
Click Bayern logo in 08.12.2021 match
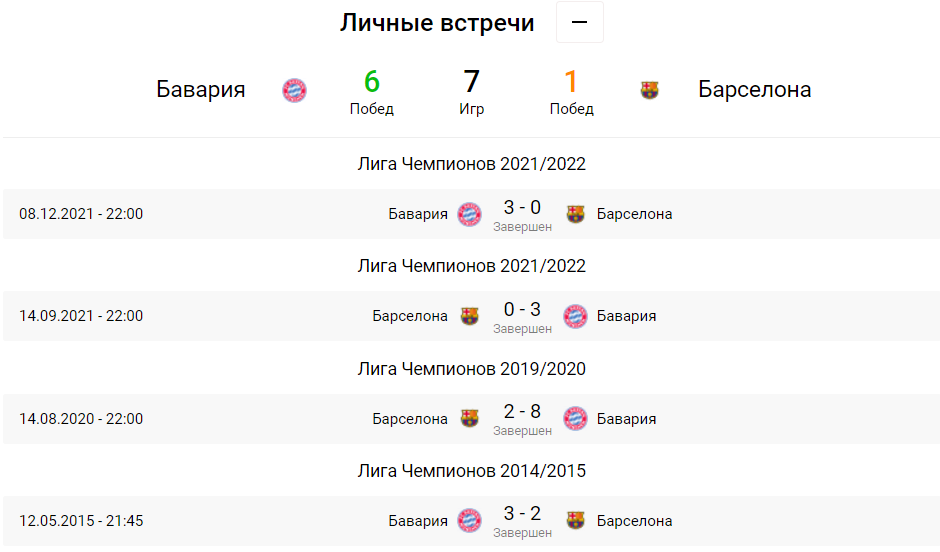pos(469,215)
